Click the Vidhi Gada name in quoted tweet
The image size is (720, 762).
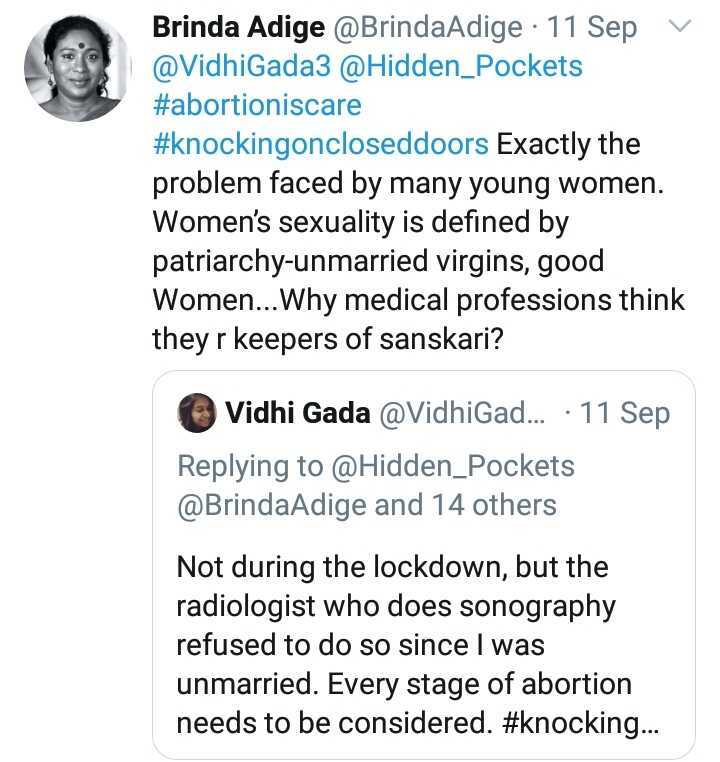[297, 413]
